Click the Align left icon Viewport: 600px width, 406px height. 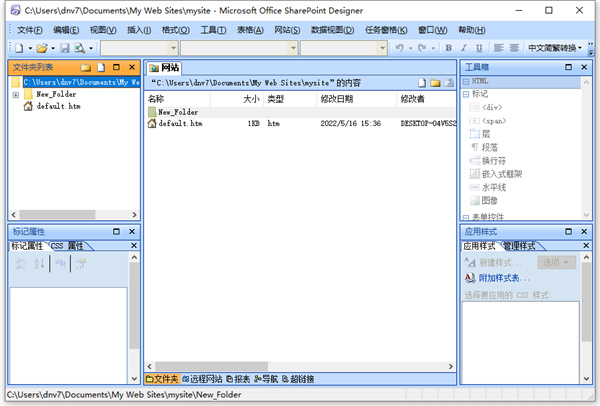pos(498,48)
